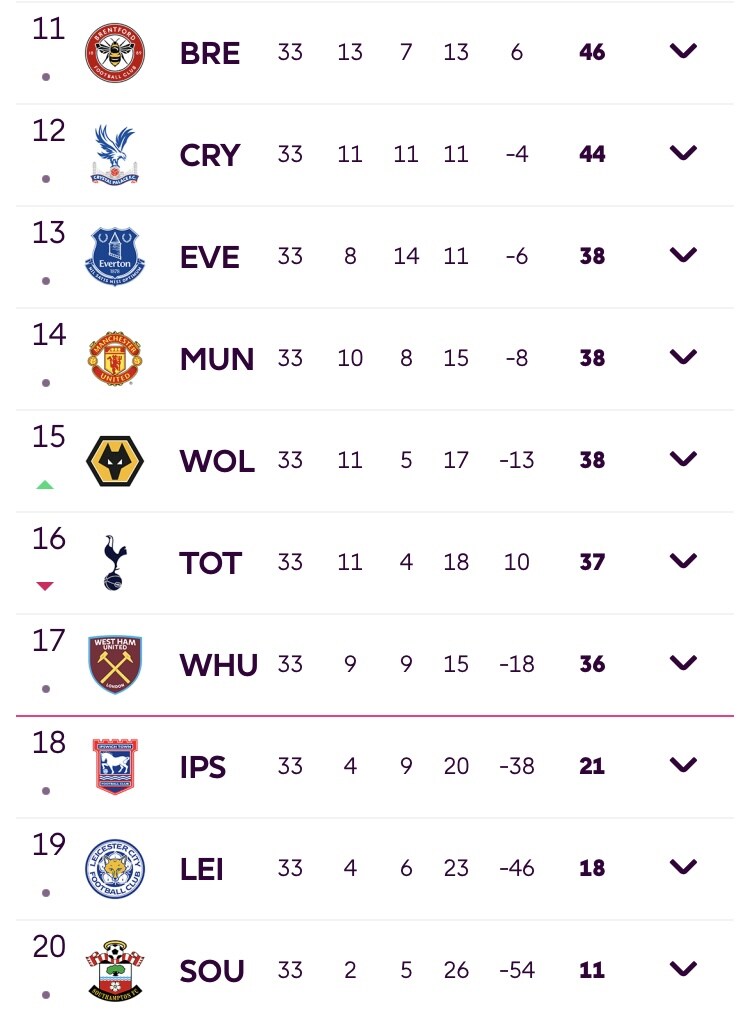Expand the BRE row details chevron

click(x=683, y=51)
